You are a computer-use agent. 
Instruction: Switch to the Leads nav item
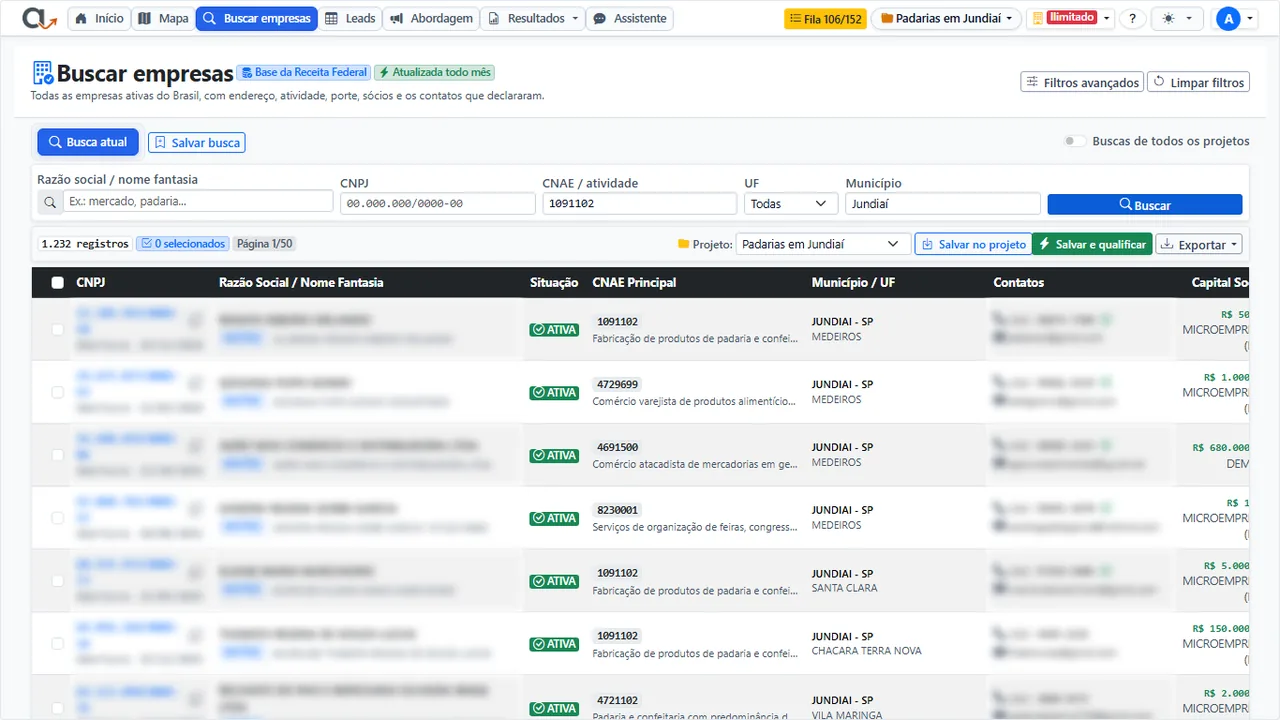[x=351, y=18]
